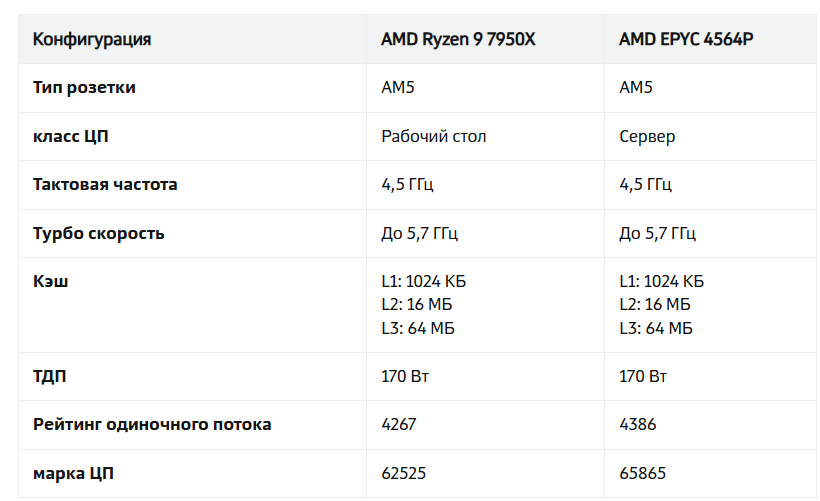Select the класс ЦП row label
The image size is (820, 501).
click(71, 136)
